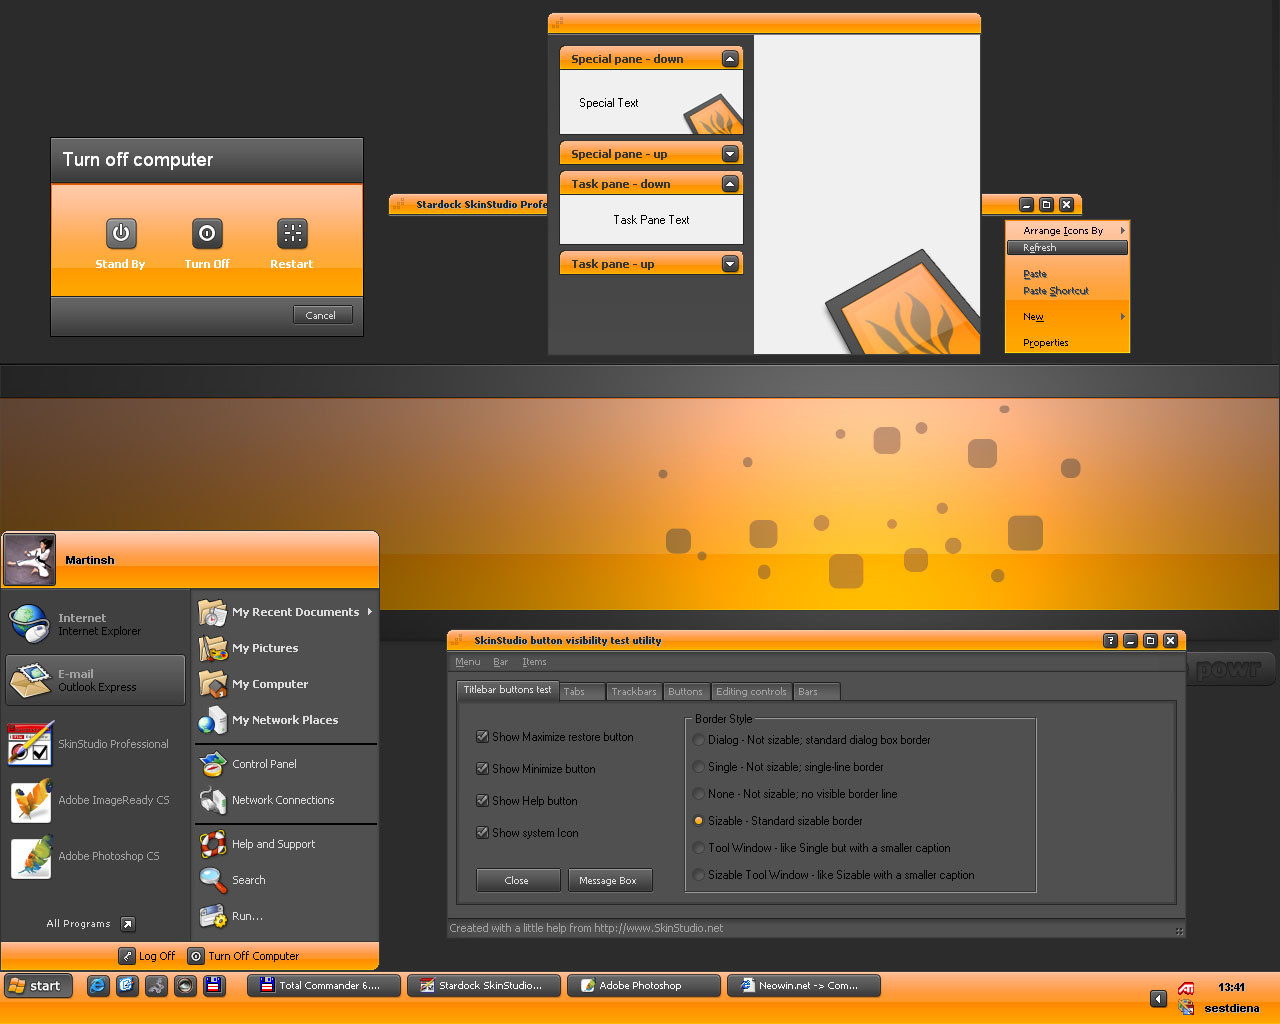Switch to the Trackbars tab
1280x1024 pixels.
(x=634, y=692)
